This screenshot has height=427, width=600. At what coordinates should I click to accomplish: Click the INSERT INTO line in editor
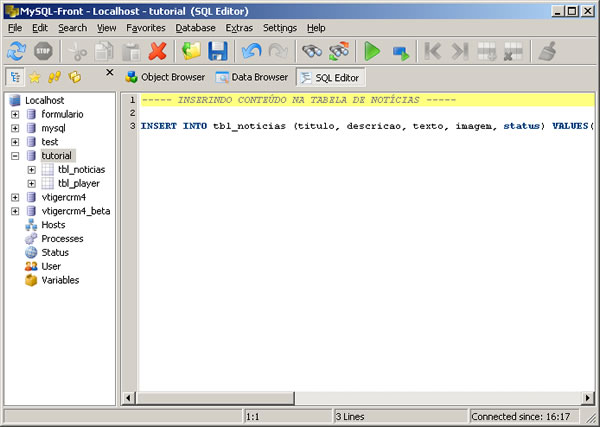367,126
